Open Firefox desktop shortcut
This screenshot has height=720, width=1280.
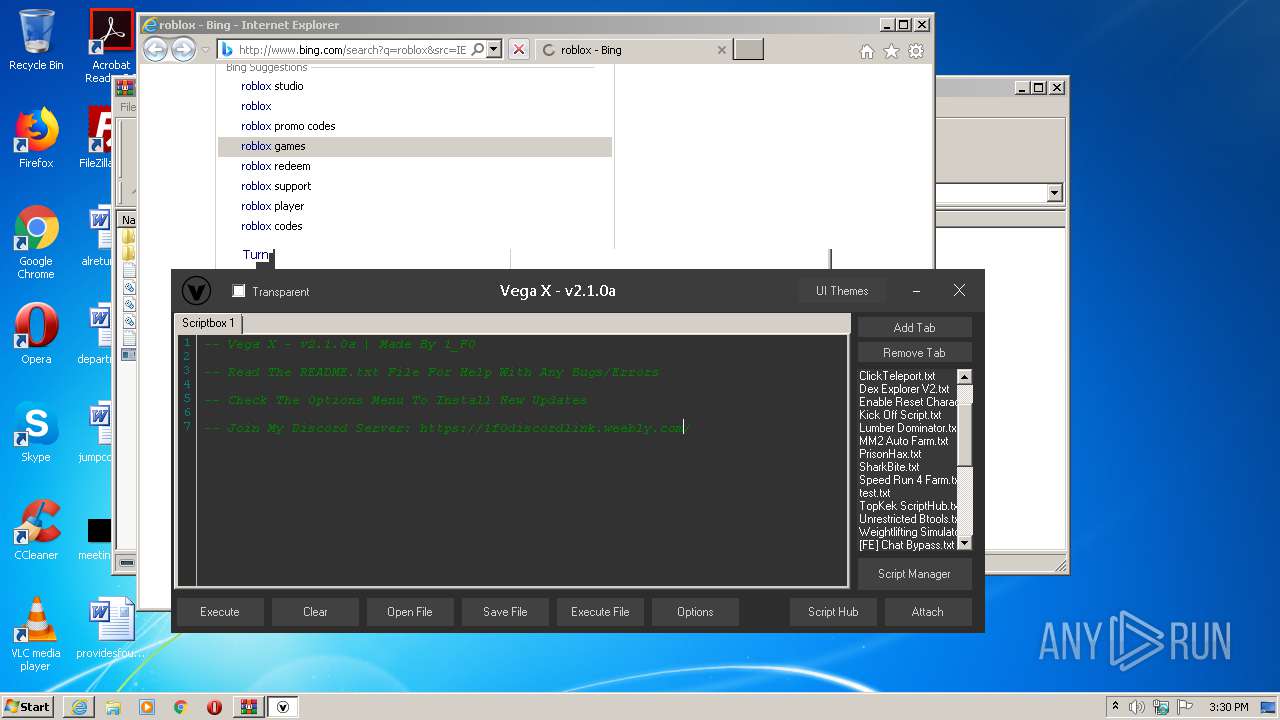(36, 138)
